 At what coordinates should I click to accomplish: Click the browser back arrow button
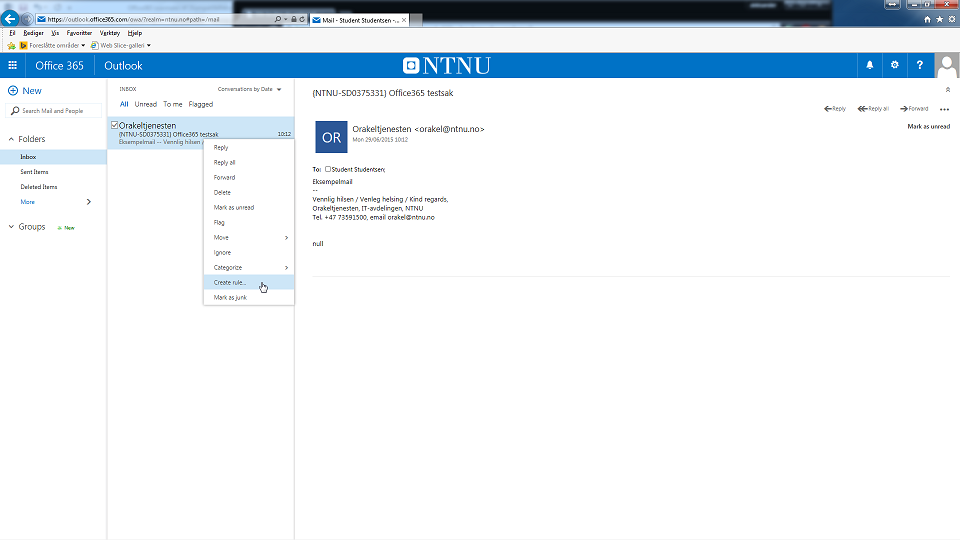pos(10,19)
